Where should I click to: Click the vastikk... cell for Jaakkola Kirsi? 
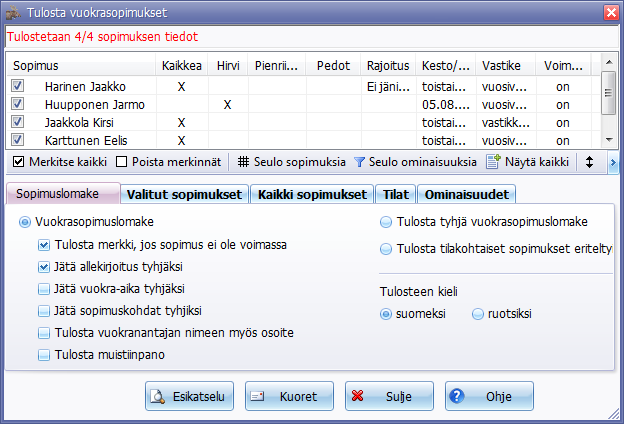[505, 123]
